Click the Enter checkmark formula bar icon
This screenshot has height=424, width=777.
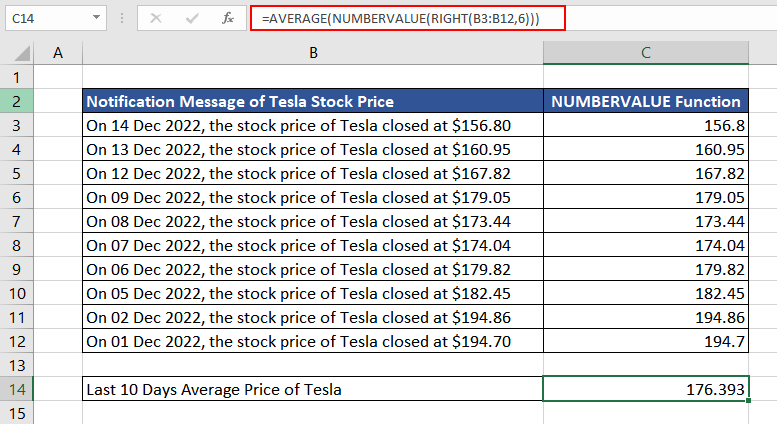pos(193,18)
